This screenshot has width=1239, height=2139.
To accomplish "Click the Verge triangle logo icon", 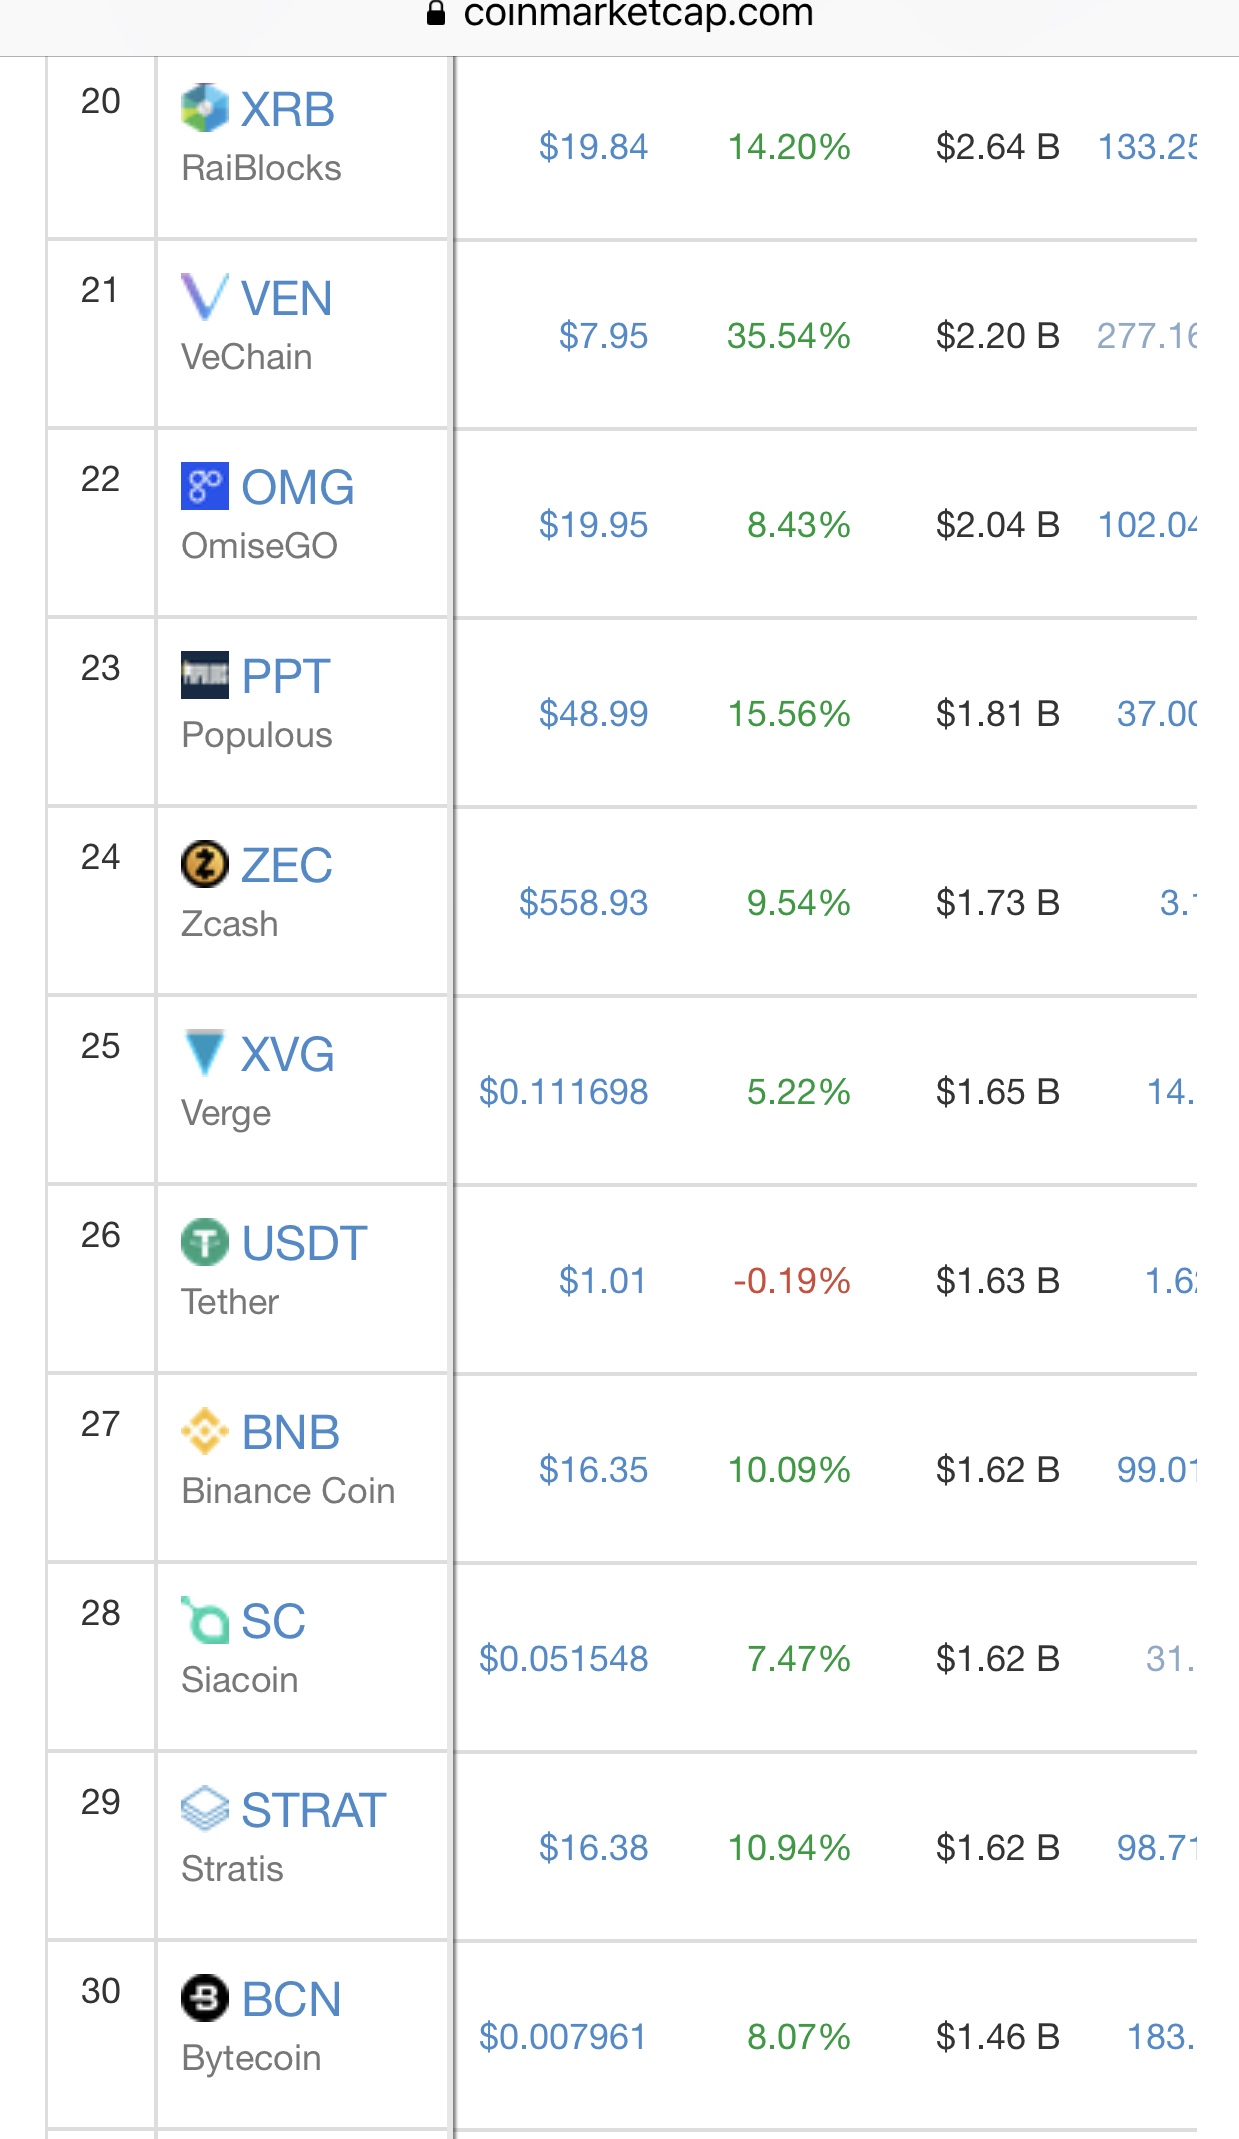I will pyautogui.click(x=205, y=1053).
